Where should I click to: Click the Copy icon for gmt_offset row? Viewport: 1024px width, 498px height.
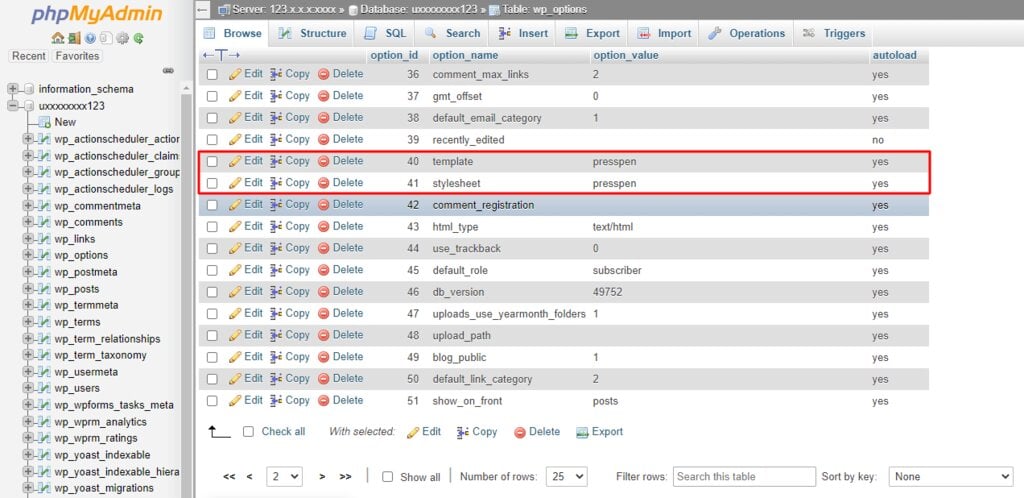pos(277,96)
